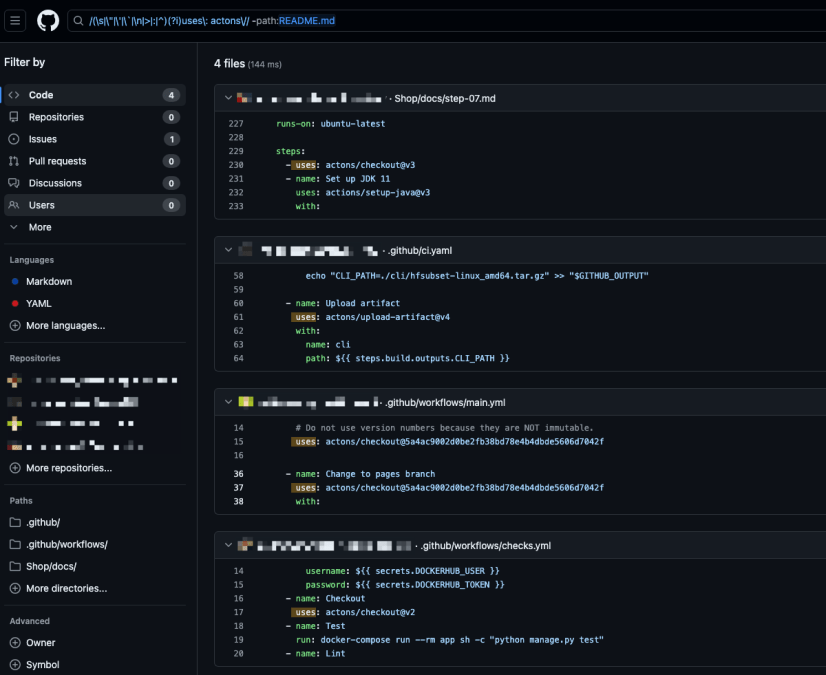Viewport: 826px width, 675px height.
Task: Open the .github/ci.yaml file link
Action: pyautogui.click(x=419, y=250)
